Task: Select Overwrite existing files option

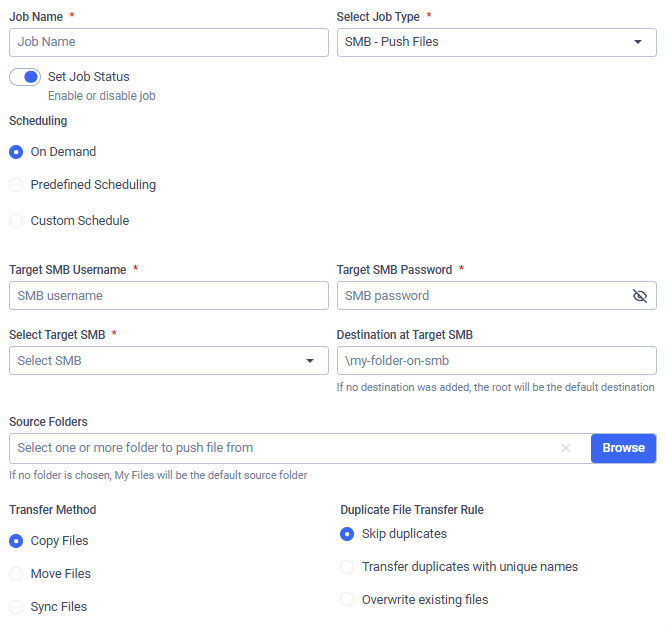Action: pyautogui.click(x=347, y=600)
